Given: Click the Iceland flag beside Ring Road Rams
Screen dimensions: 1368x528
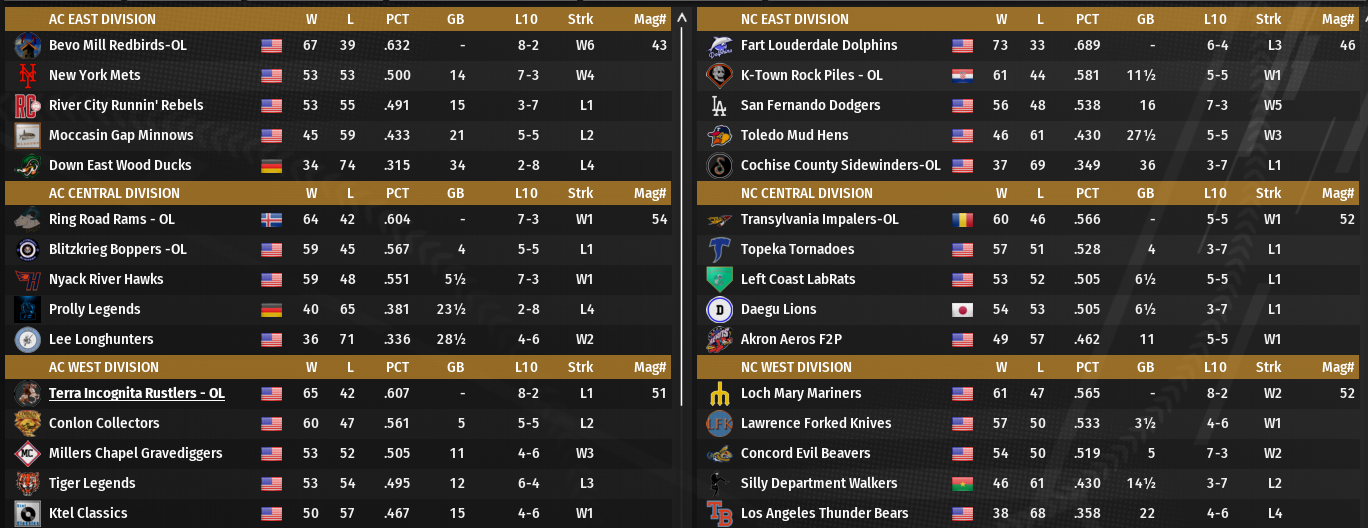Looking at the screenshot, I should coord(271,219).
